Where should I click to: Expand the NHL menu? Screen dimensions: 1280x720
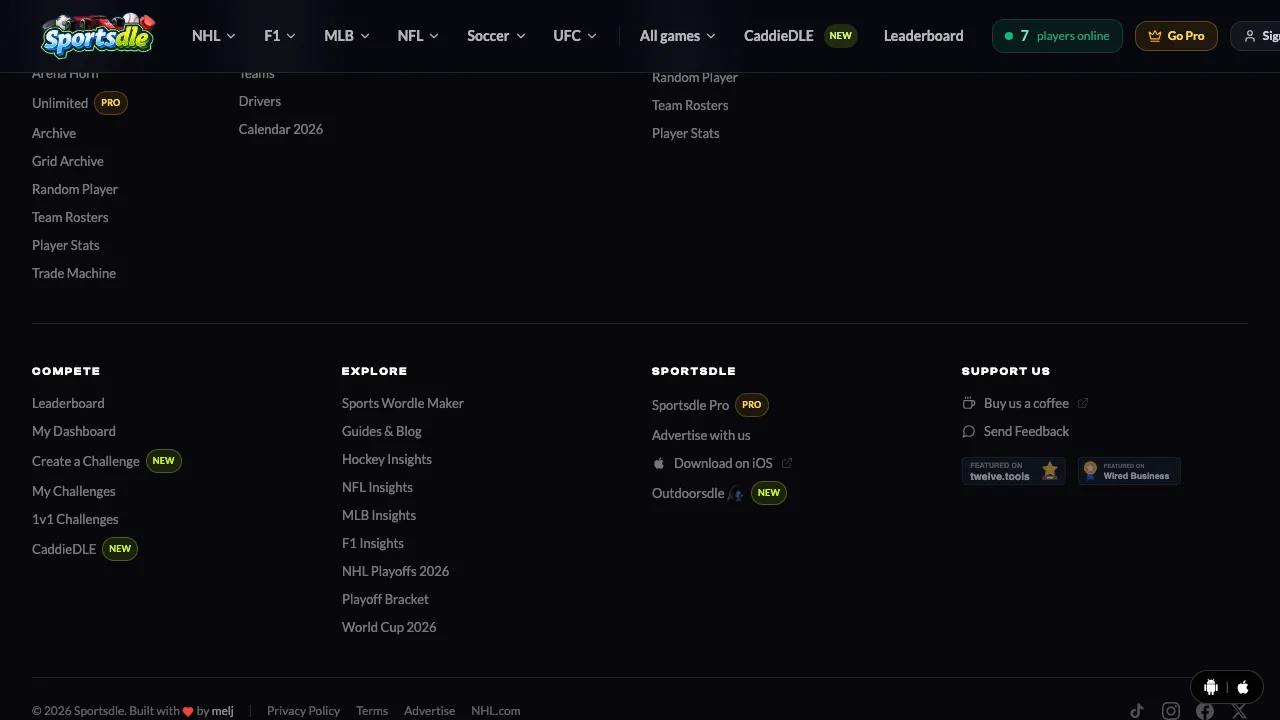[214, 36]
